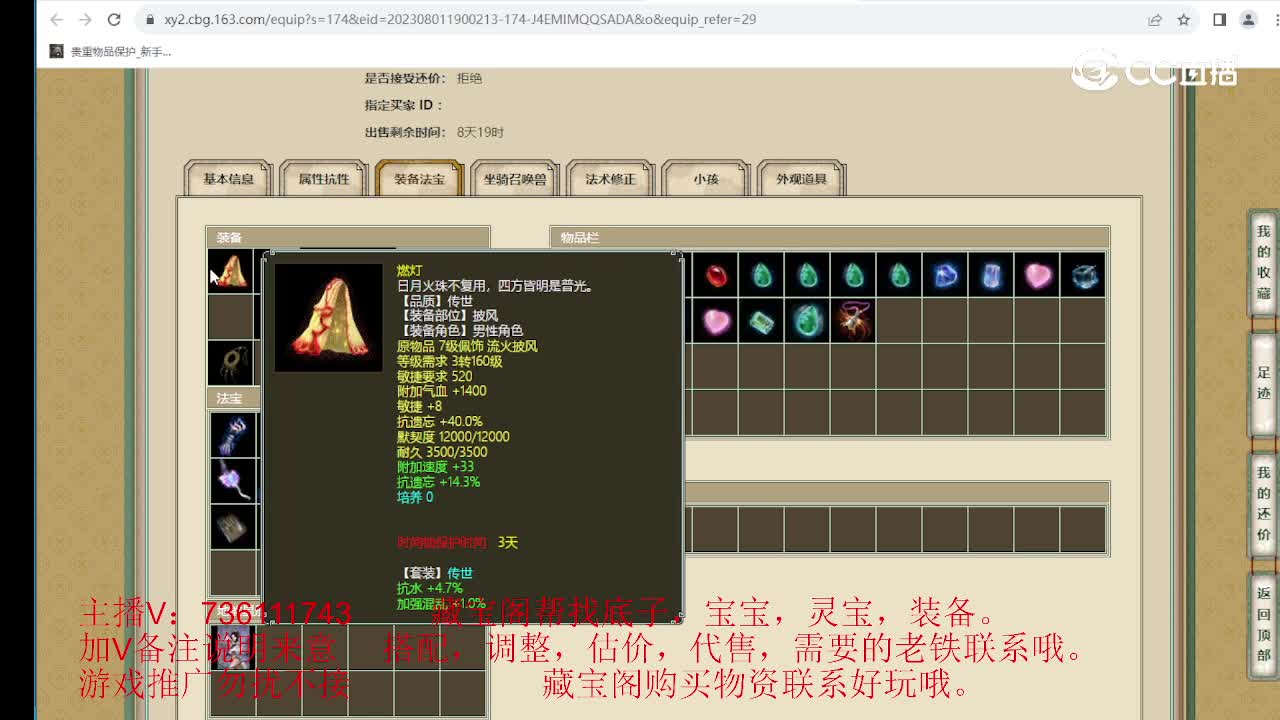Click the 抗遗忘 +14.3% stat
1280x720 pixels.
coord(438,482)
